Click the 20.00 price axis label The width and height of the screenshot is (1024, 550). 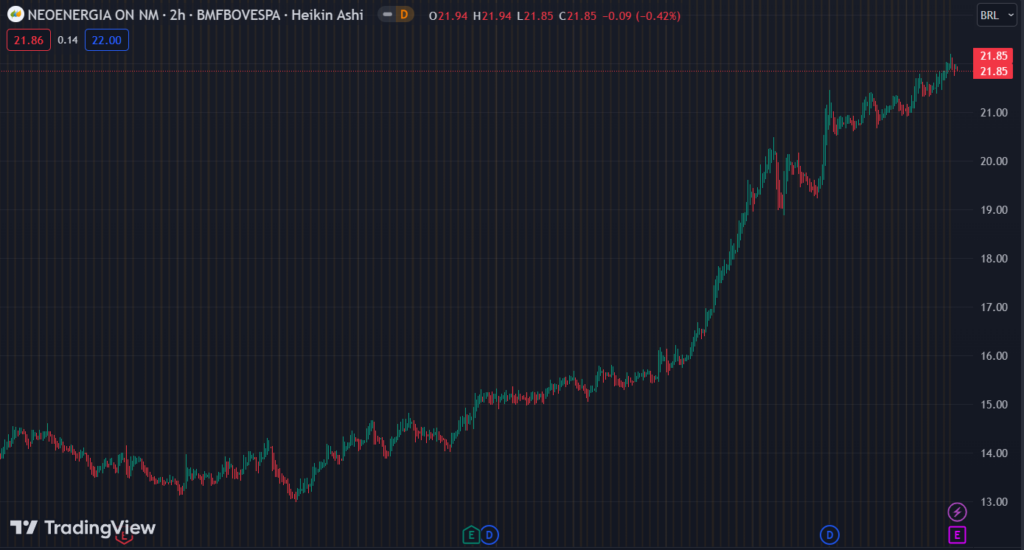coord(993,161)
